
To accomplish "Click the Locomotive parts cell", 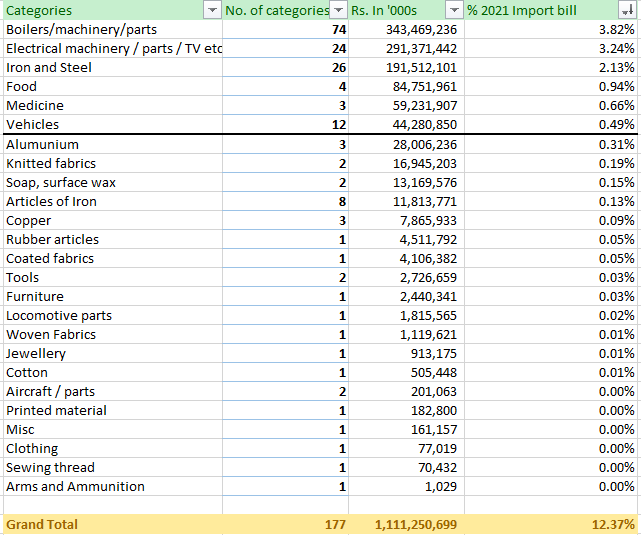I will coord(113,316).
